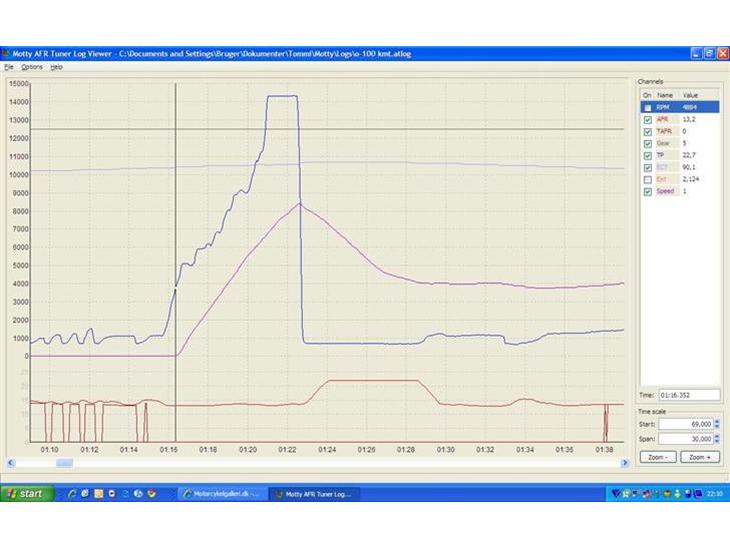Image resolution: width=730 pixels, height=548 pixels.
Task: Open Internet Explorer from quick launch
Action: click(73, 494)
